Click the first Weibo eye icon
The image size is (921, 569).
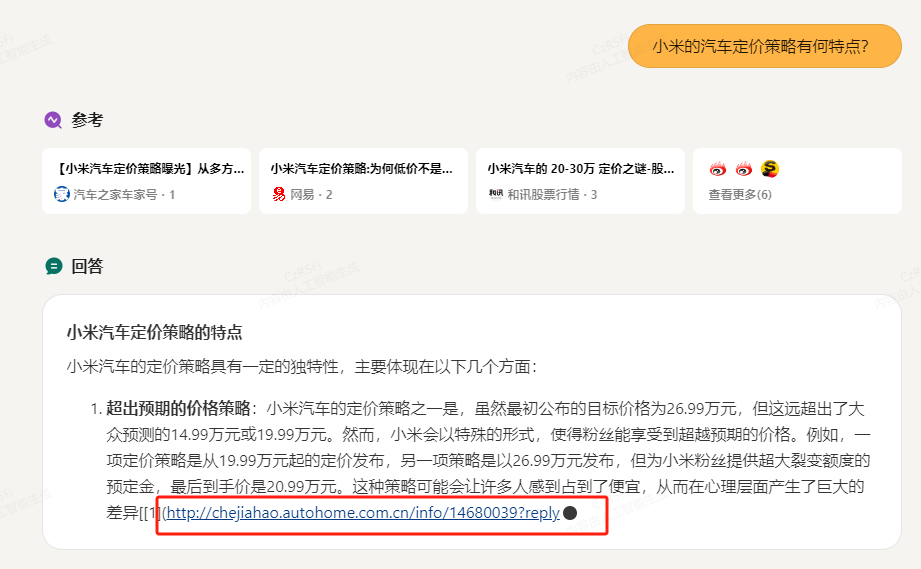718,169
